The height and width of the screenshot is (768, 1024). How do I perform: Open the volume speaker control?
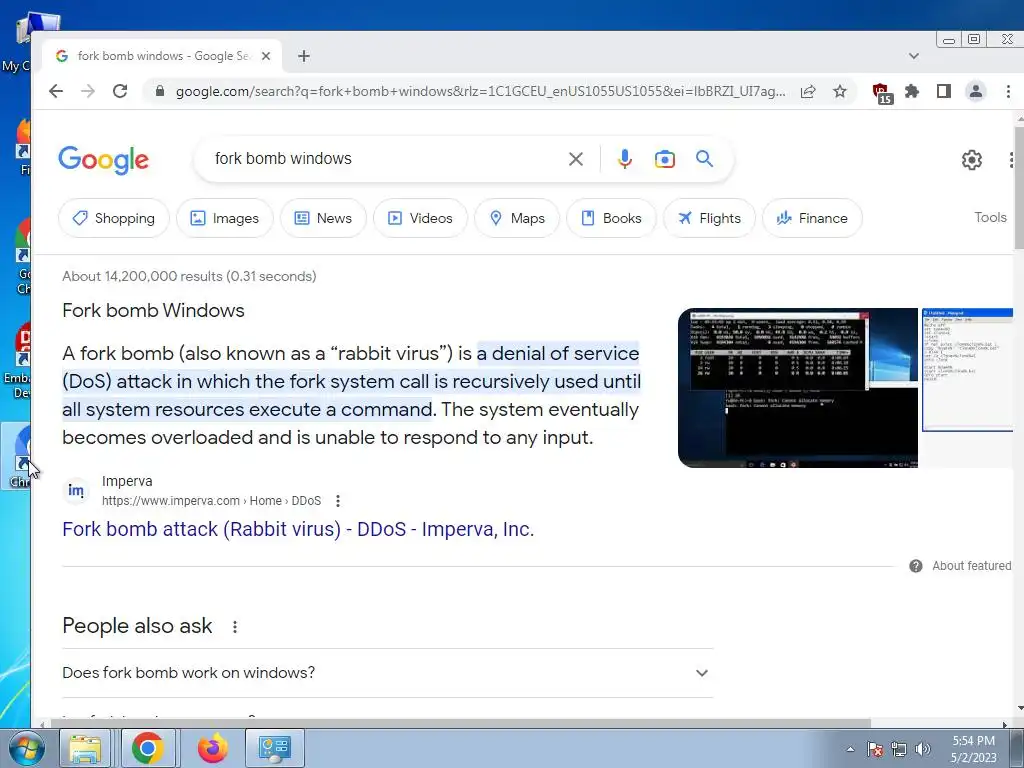pos(923,749)
